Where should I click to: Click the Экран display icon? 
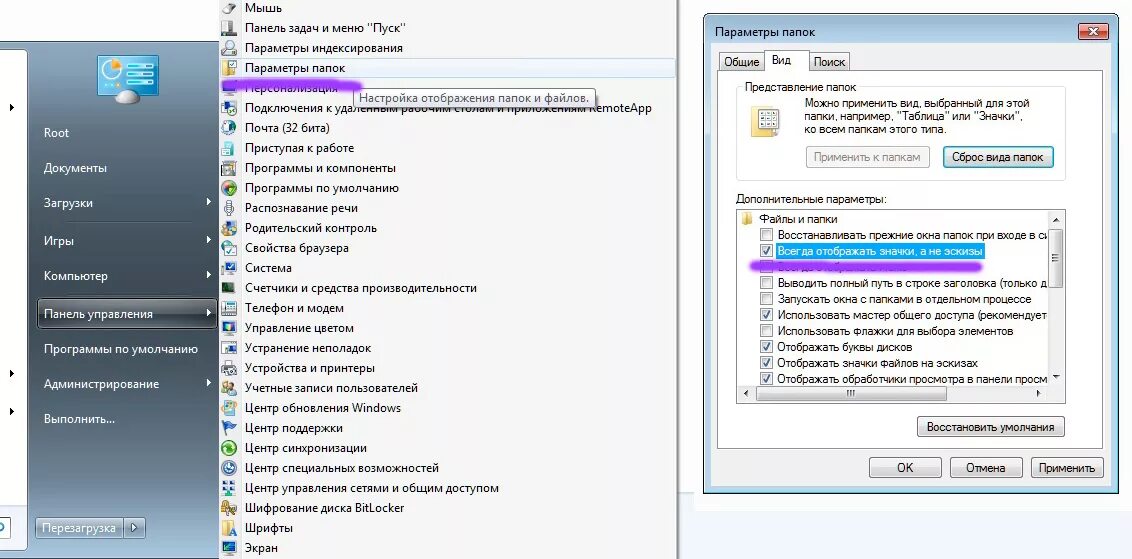(x=229, y=547)
